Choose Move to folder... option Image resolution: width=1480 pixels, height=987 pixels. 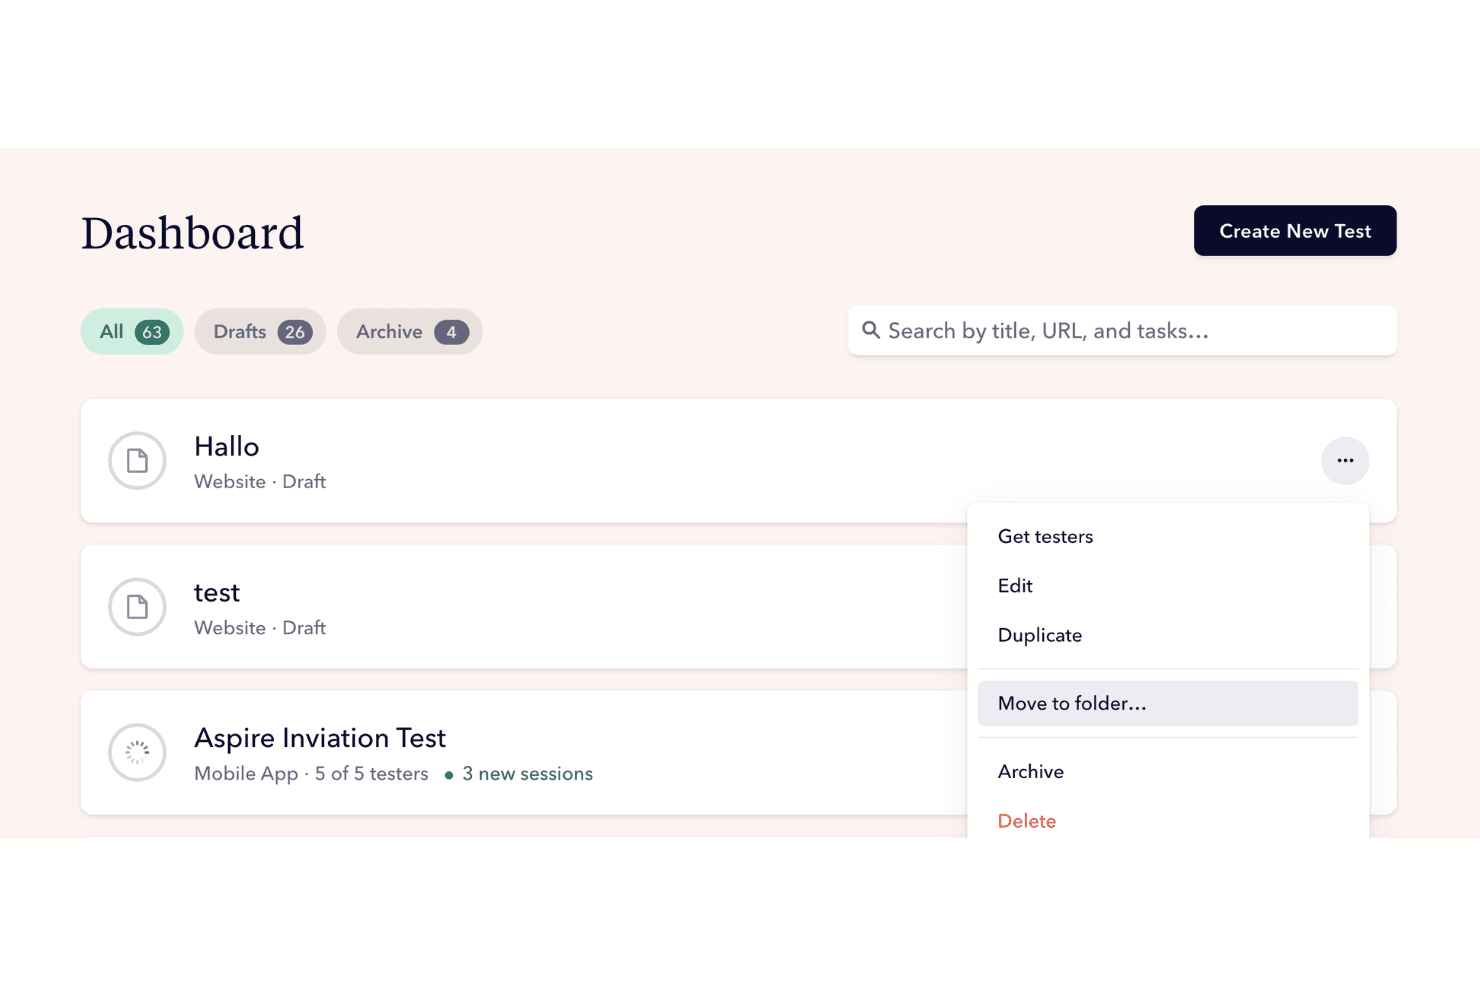(1167, 703)
